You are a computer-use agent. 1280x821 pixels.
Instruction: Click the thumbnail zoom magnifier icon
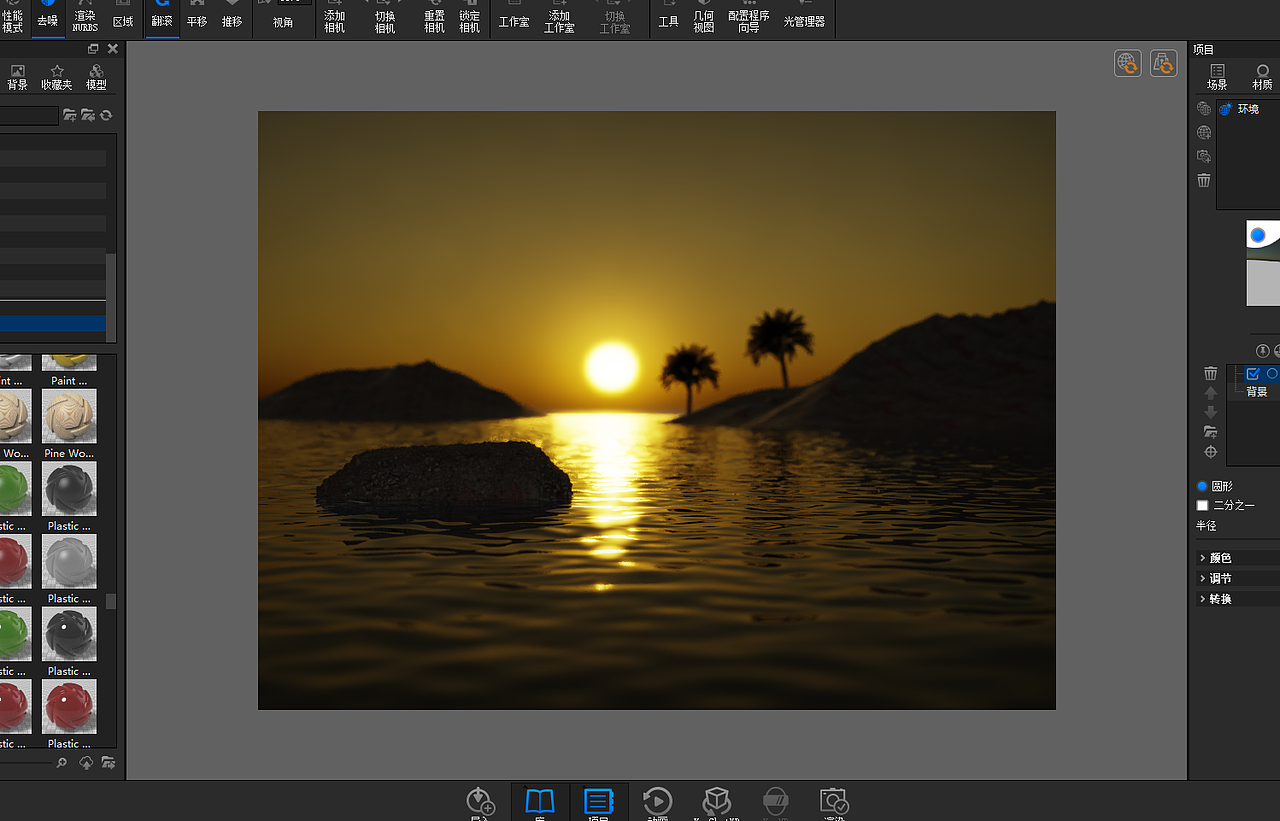[x=62, y=763]
